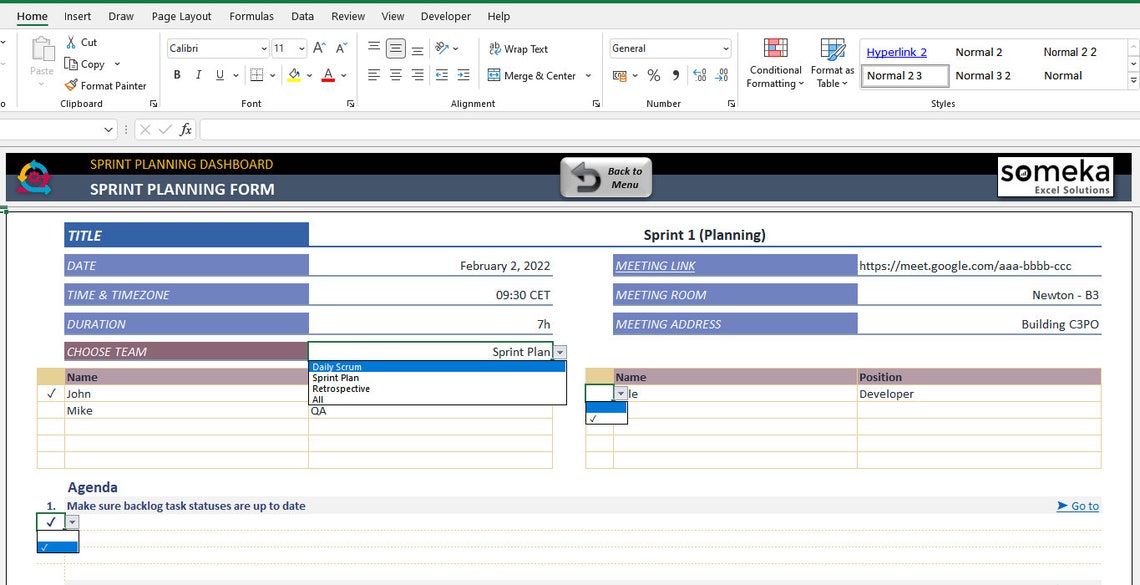Open the Developer ribbon tab
Image resolution: width=1140 pixels, height=585 pixels.
click(x=445, y=16)
